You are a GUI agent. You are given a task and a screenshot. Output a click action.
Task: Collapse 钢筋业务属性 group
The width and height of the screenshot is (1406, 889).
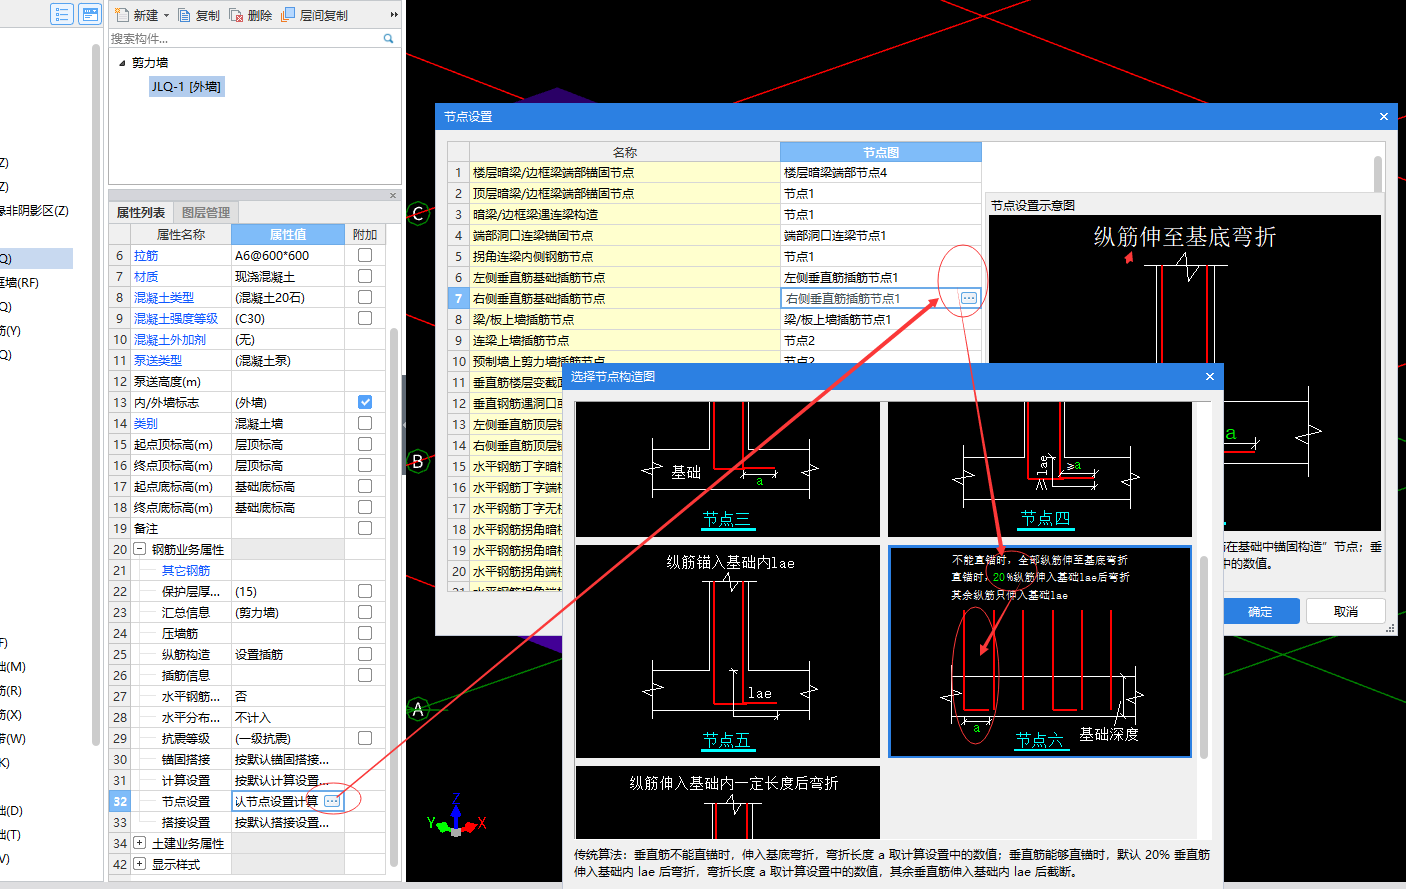pyautogui.click(x=140, y=549)
